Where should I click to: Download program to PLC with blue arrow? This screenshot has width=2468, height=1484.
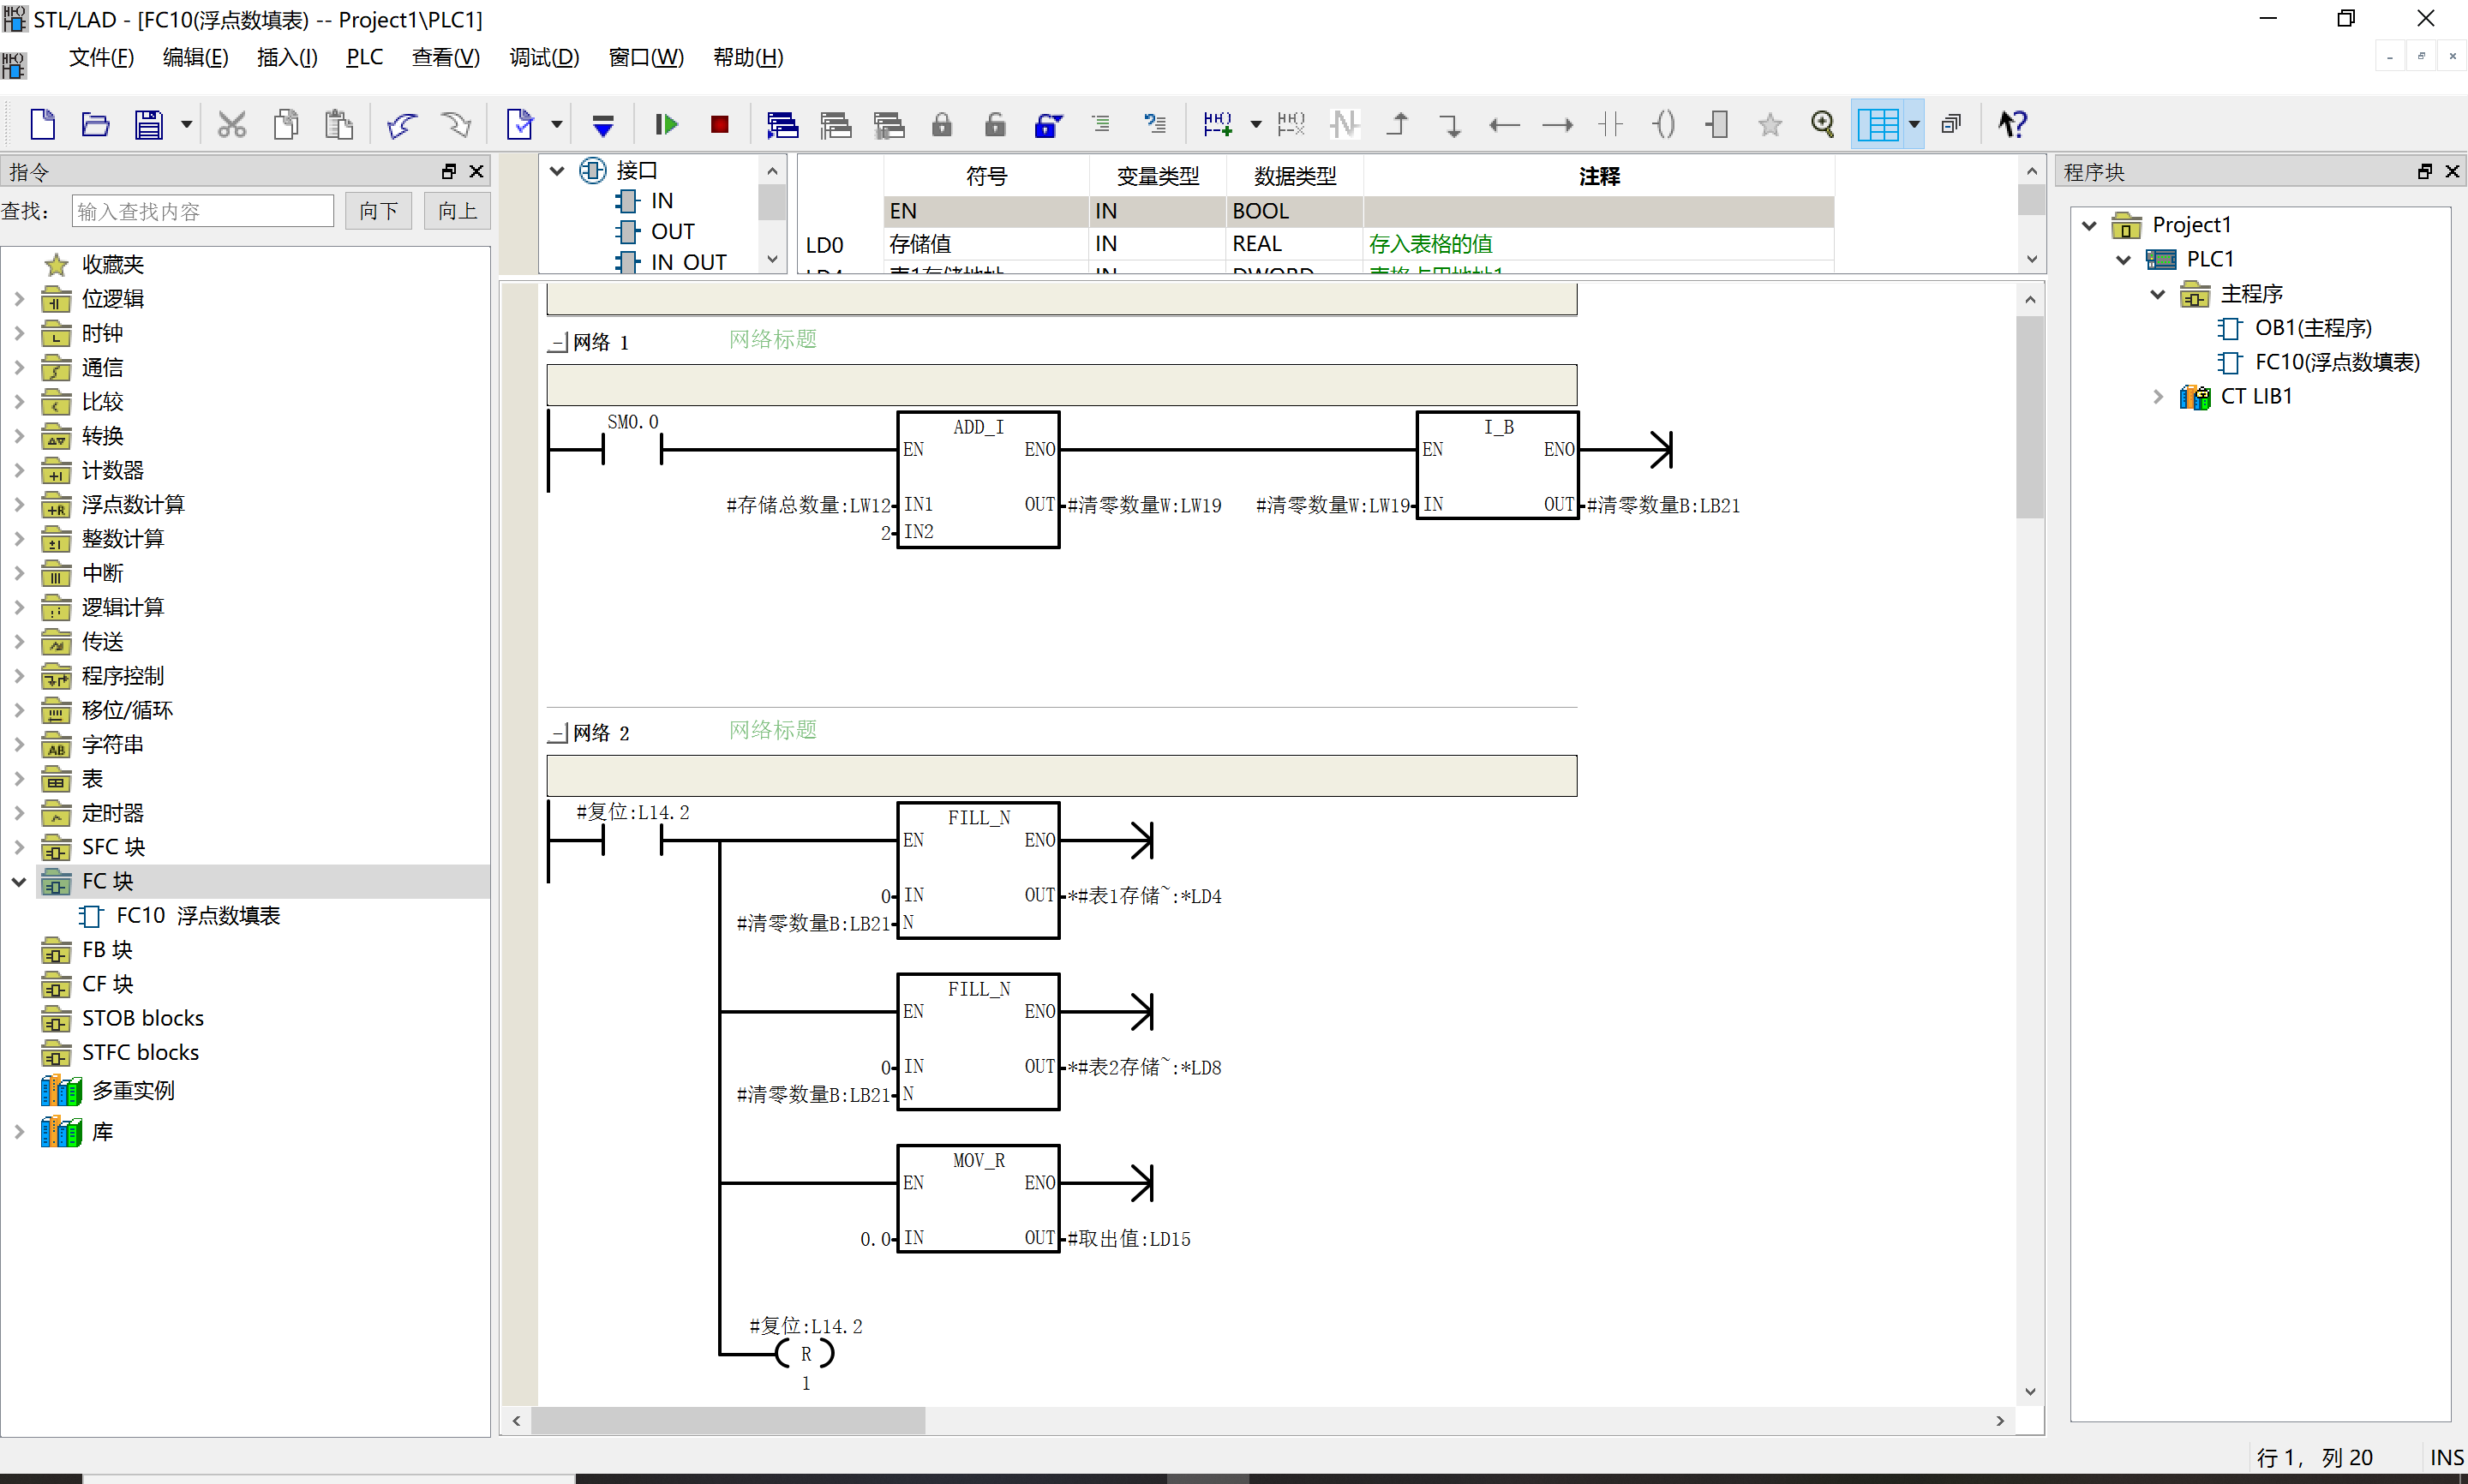pos(603,124)
